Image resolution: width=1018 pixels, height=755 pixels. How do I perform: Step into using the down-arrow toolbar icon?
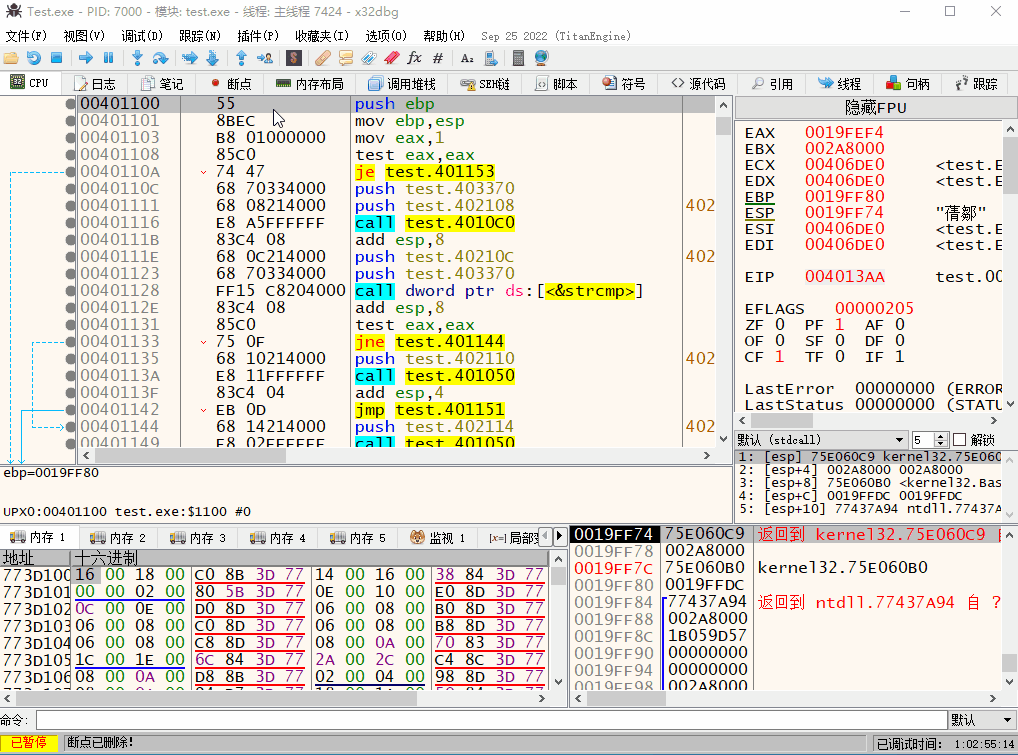pos(138,57)
